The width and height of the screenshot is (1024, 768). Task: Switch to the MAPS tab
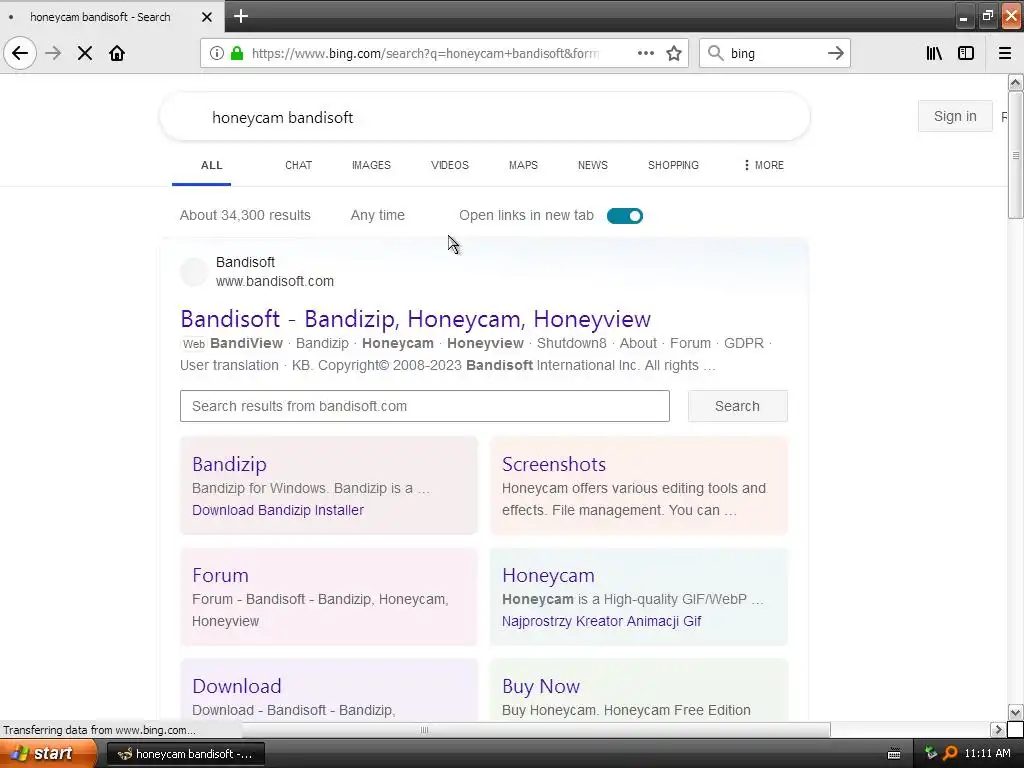click(523, 165)
